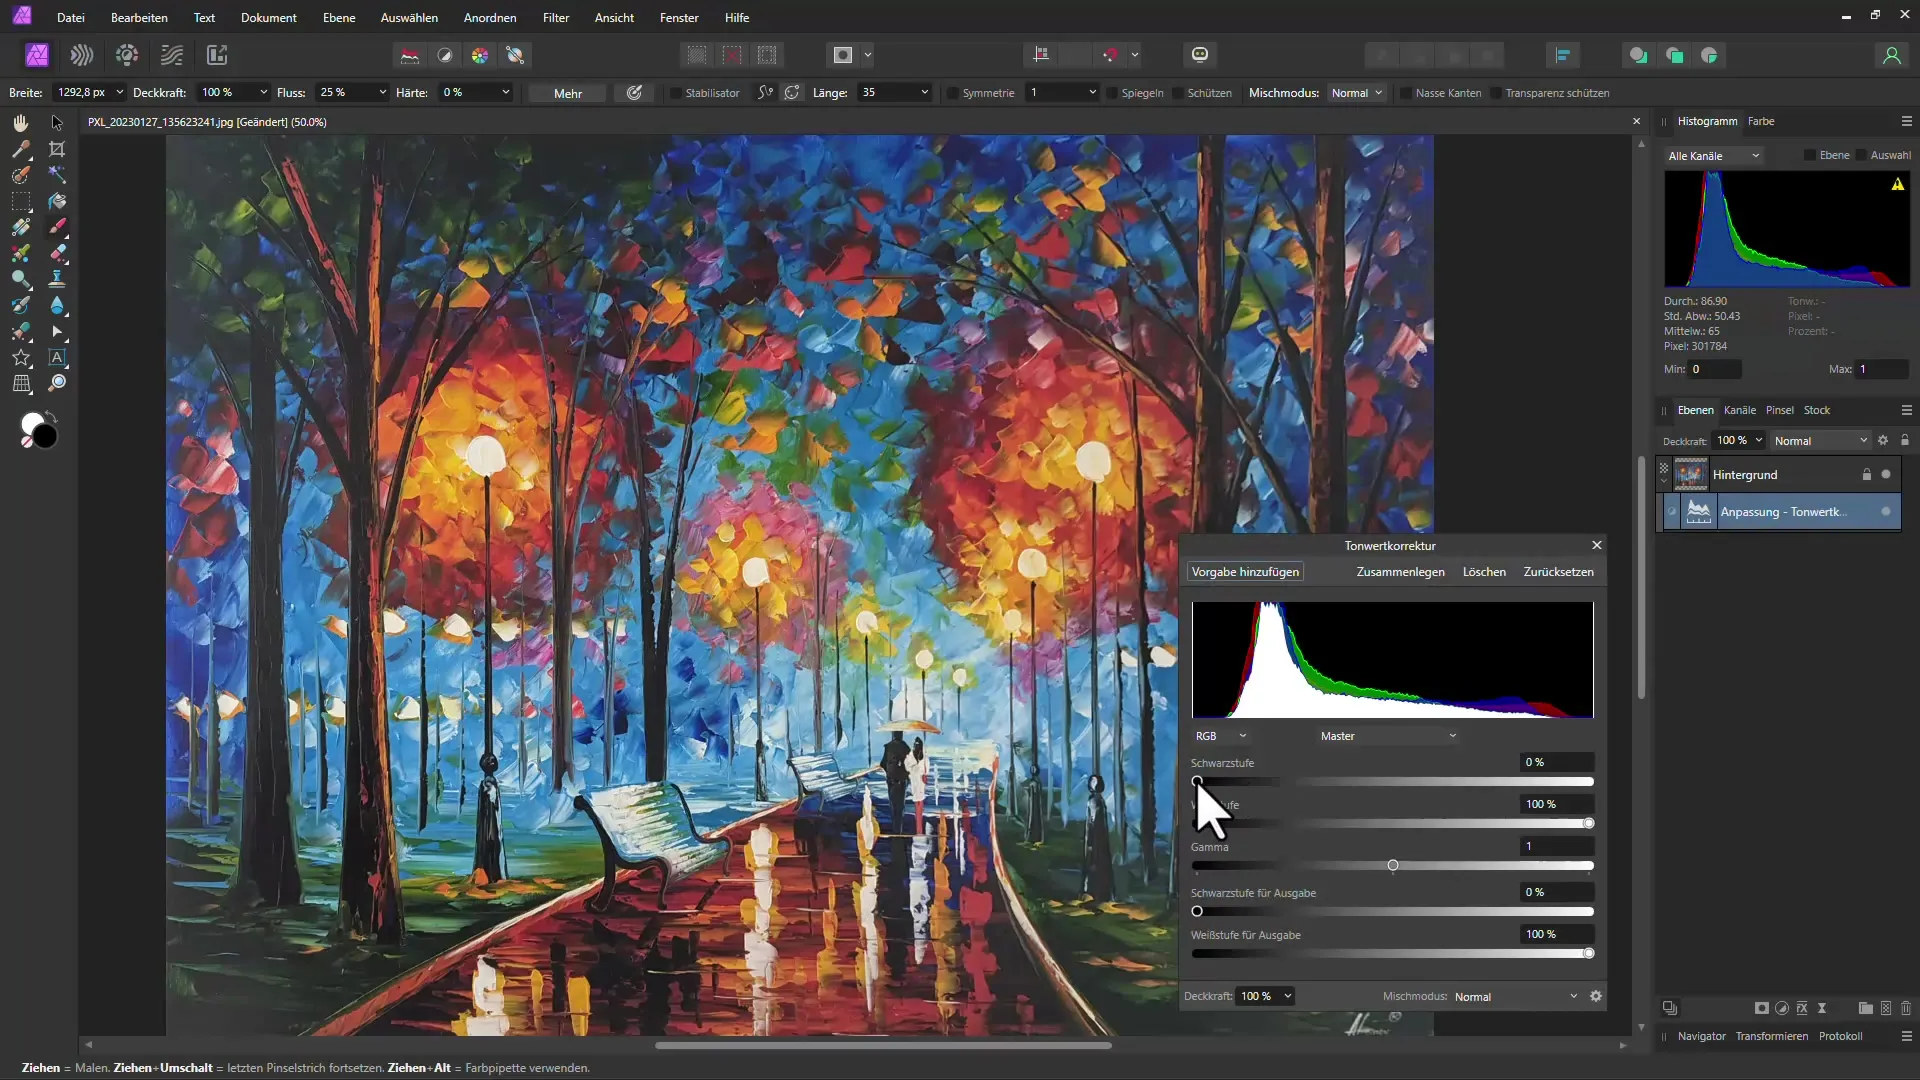Select the Hand view tool

(21, 123)
